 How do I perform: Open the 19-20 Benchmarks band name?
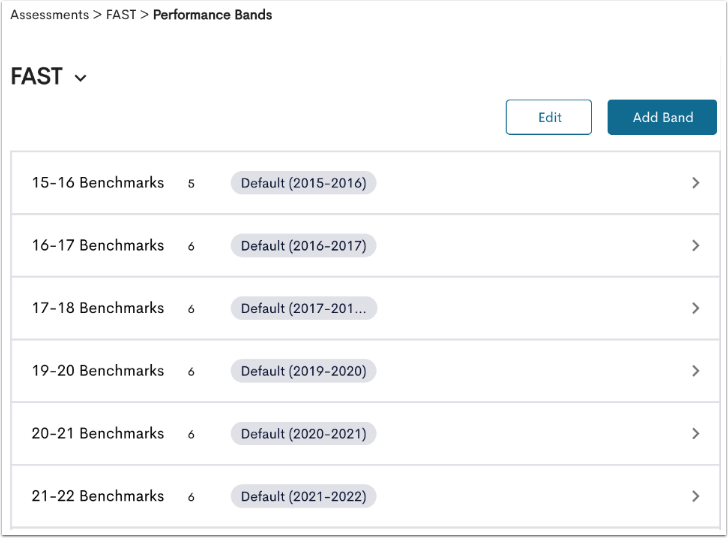click(x=98, y=371)
